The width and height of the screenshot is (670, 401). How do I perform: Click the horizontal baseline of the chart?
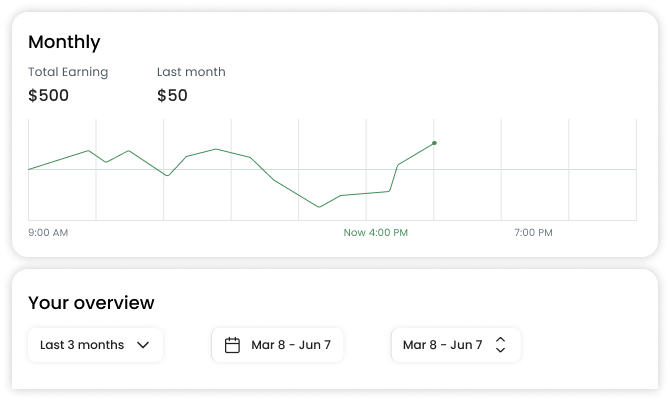tap(332, 169)
